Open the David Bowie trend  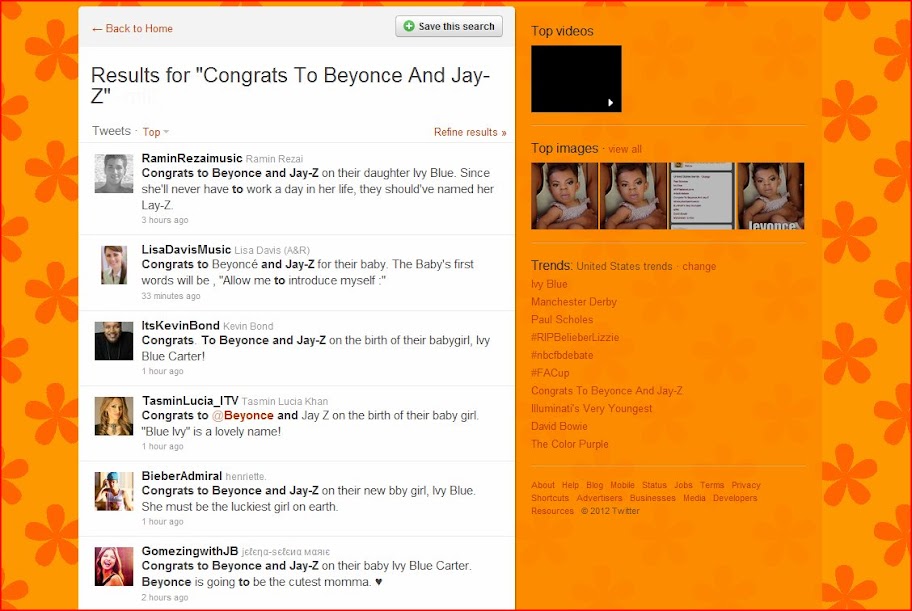click(559, 427)
